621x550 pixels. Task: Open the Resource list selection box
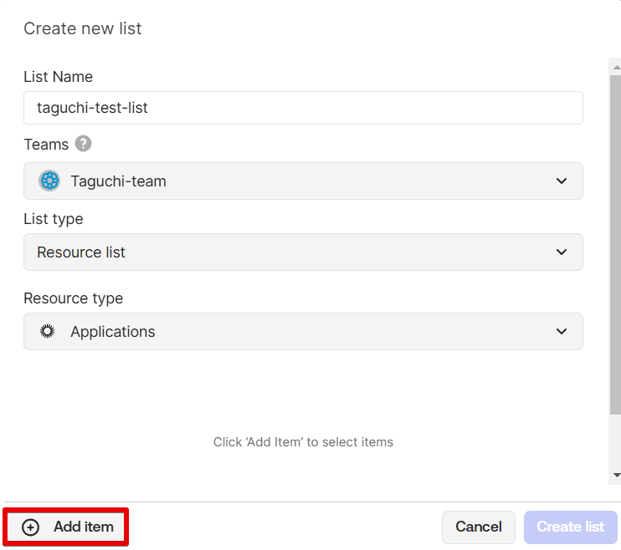(302, 253)
